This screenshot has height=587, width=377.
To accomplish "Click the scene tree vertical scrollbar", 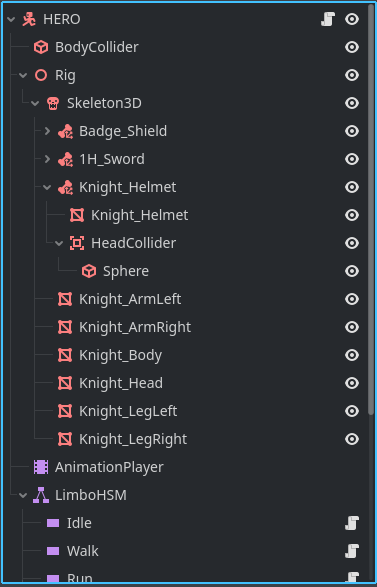I will coord(371,210).
